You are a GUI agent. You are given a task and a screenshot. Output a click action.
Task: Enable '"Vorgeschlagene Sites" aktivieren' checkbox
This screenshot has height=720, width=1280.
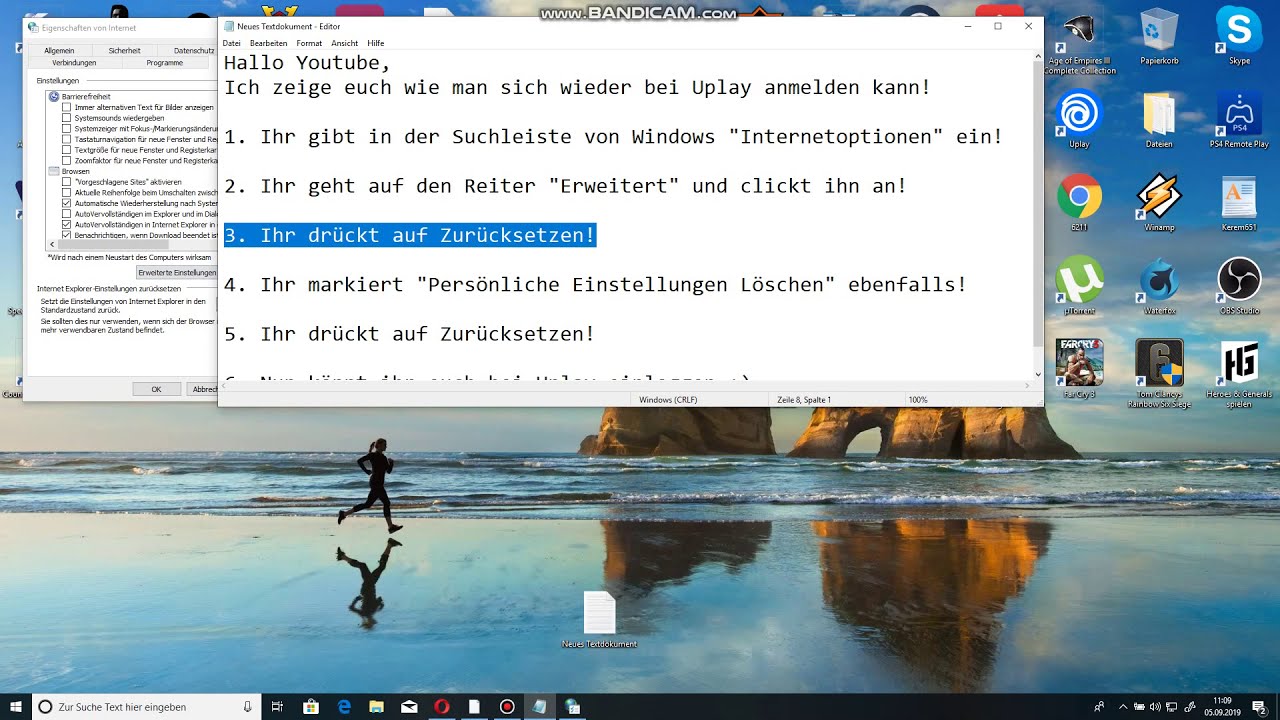coord(67,182)
